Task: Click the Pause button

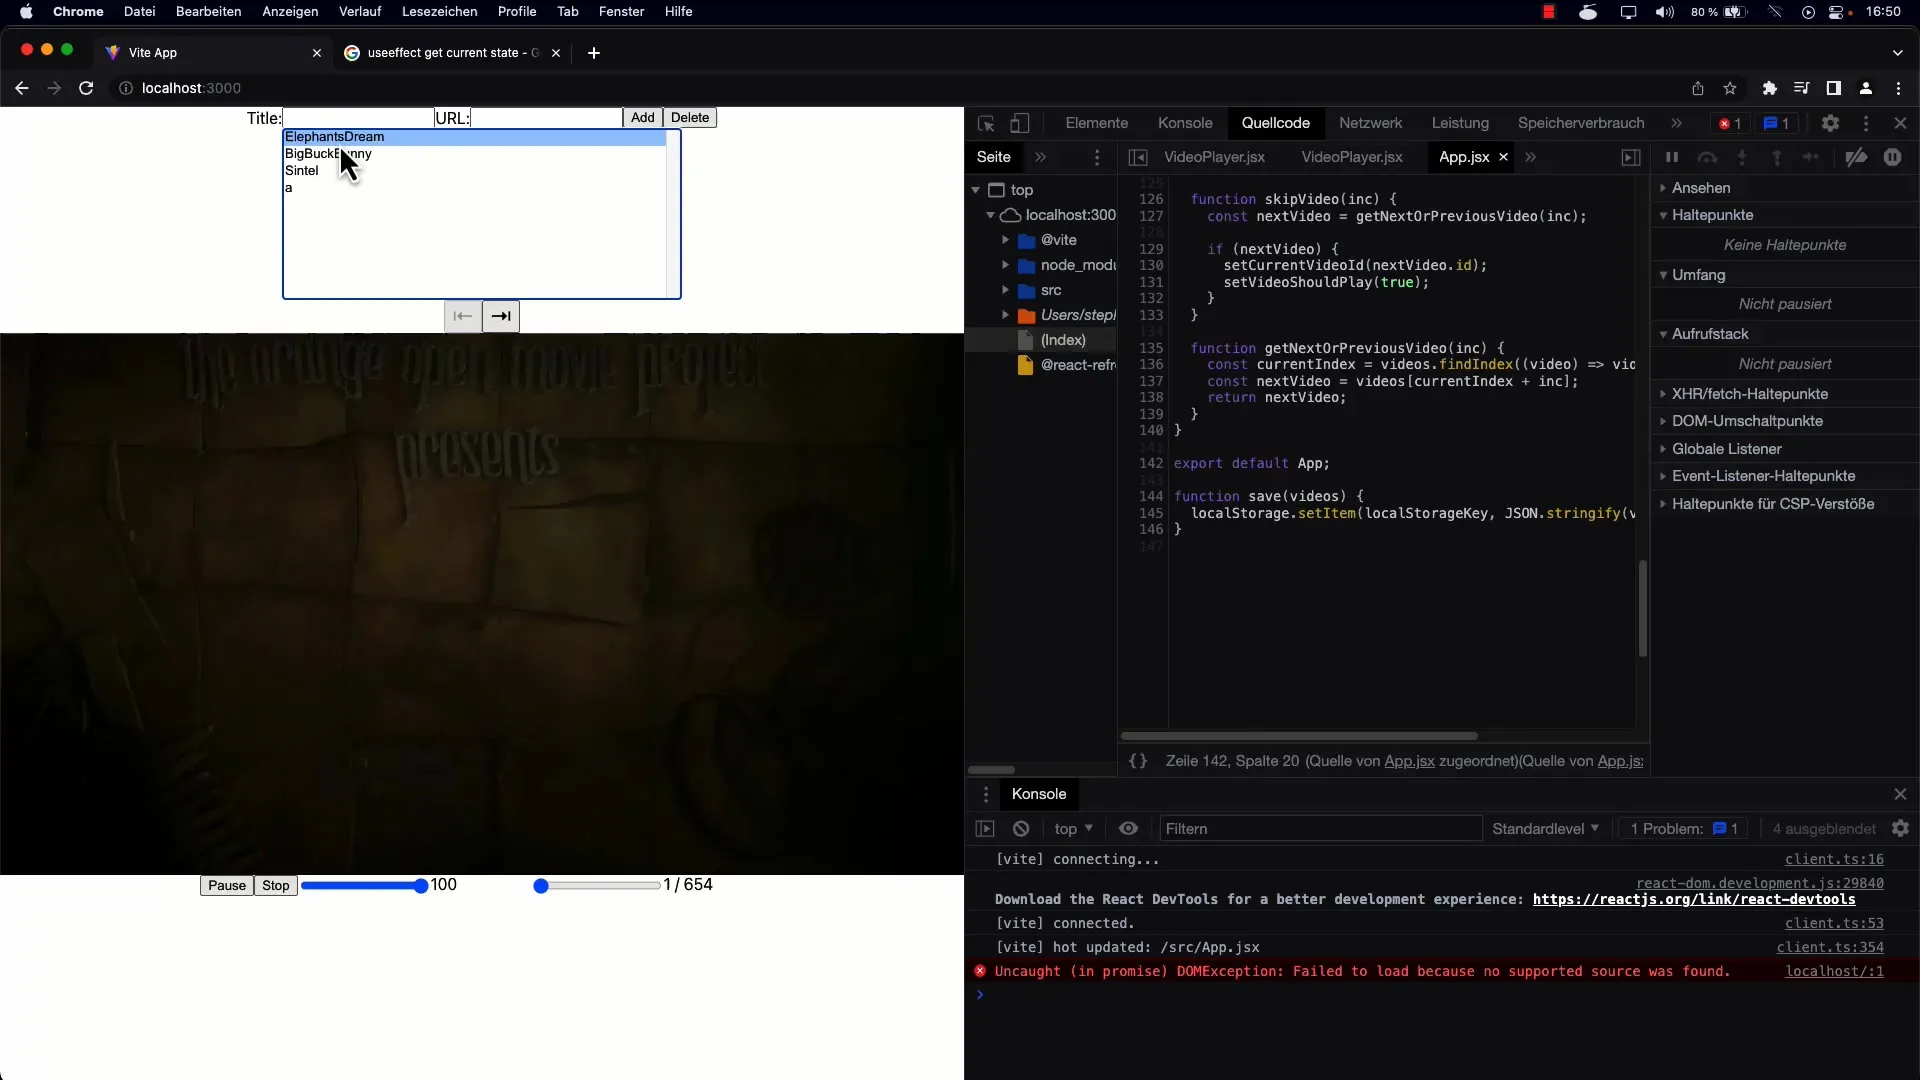Action: [x=227, y=886]
